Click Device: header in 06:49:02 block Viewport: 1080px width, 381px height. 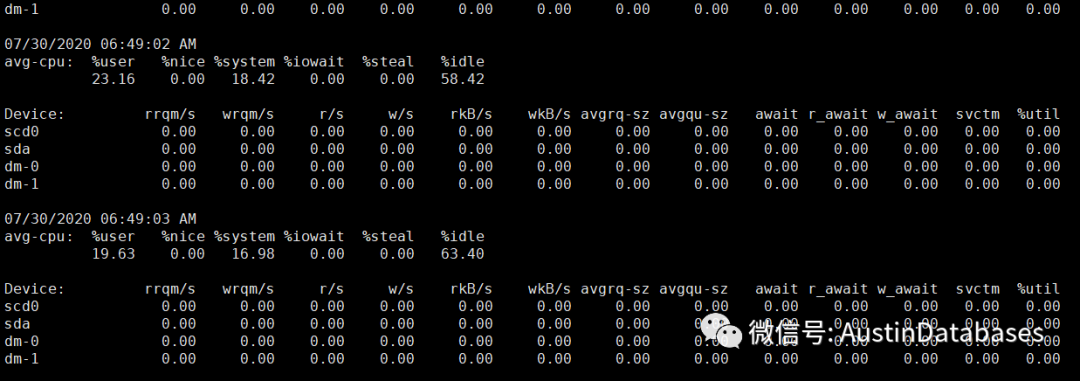(34, 114)
